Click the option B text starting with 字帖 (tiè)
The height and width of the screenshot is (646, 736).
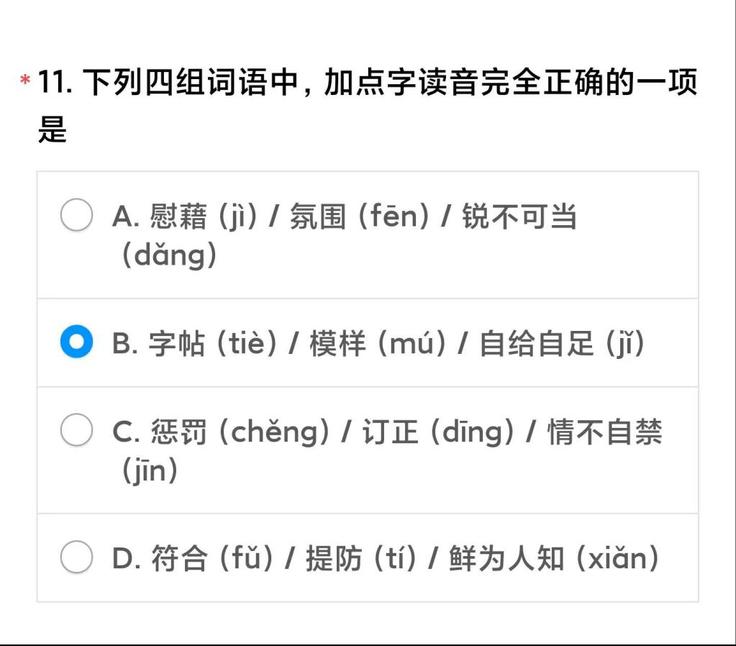[x=378, y=344]
